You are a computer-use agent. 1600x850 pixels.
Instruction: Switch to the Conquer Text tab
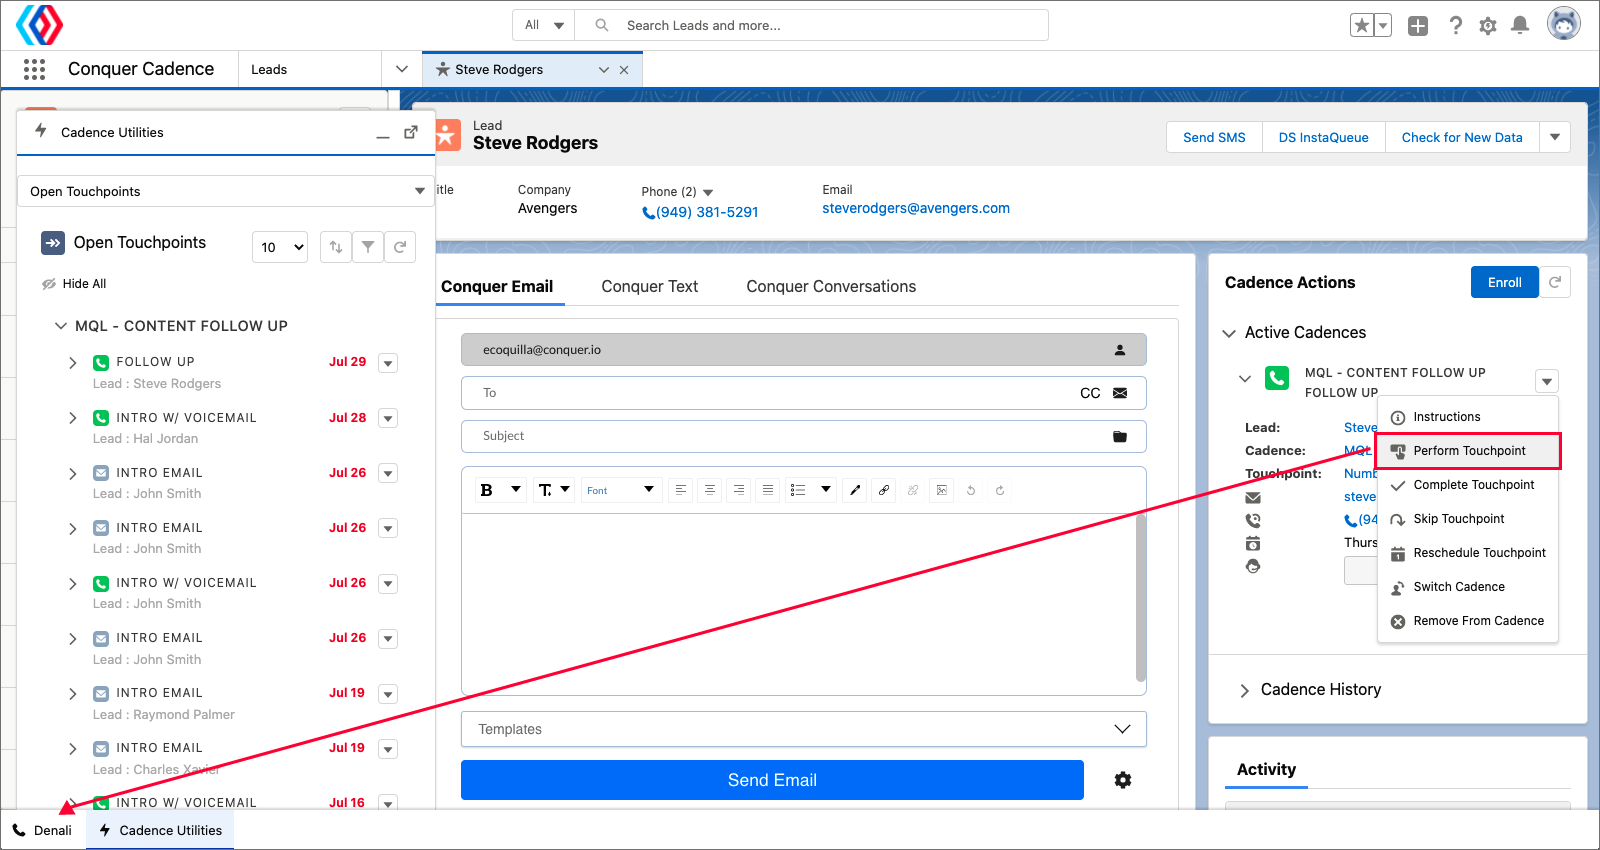(650, 286)
